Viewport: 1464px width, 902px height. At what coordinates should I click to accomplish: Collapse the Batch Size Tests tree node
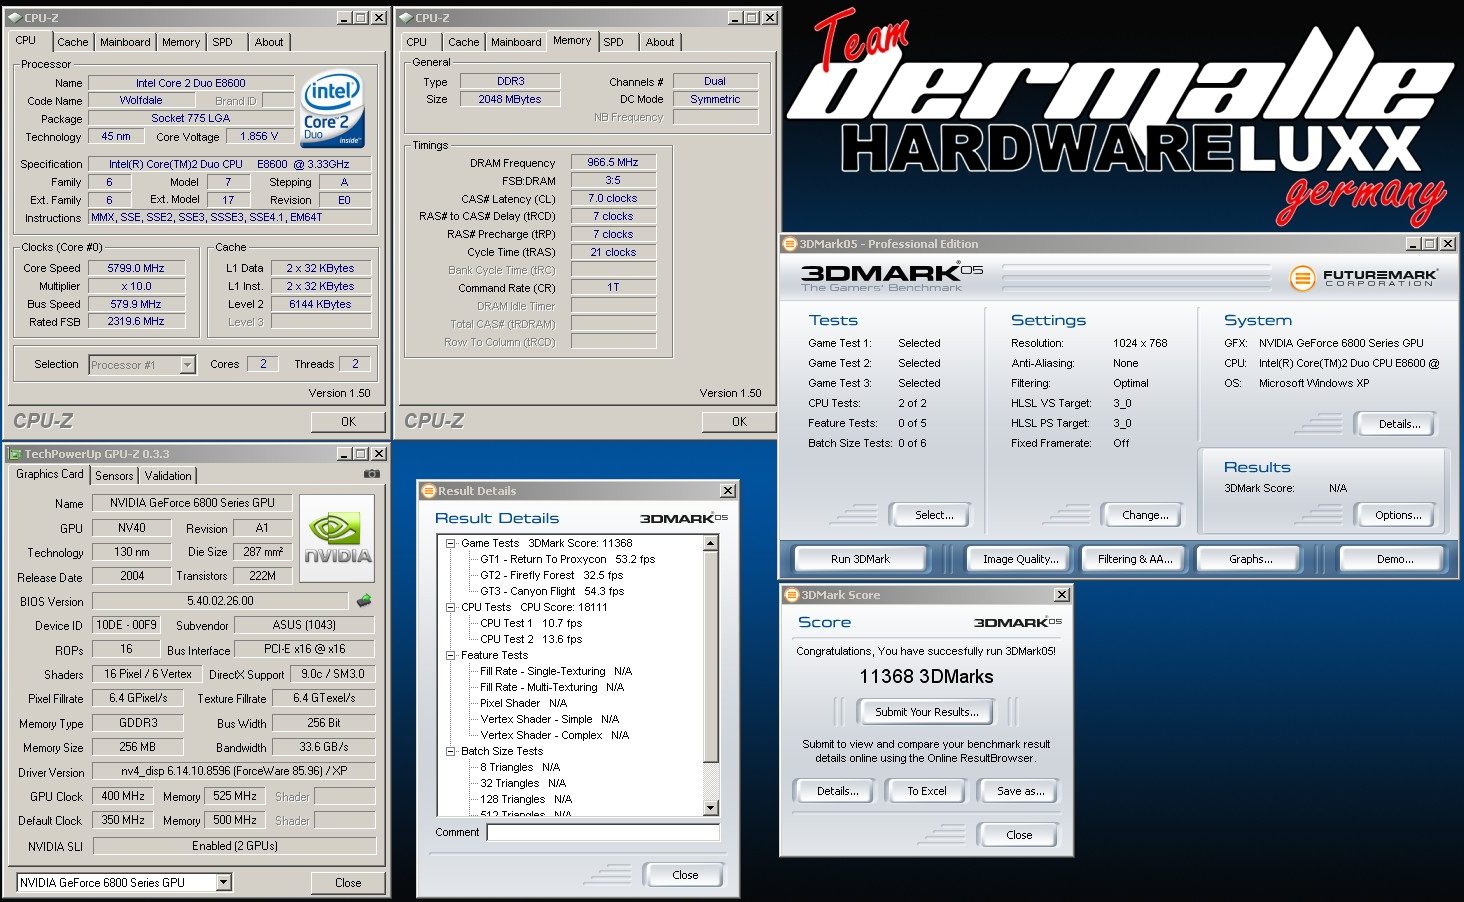pyautogui.click(x=451, y=751)
